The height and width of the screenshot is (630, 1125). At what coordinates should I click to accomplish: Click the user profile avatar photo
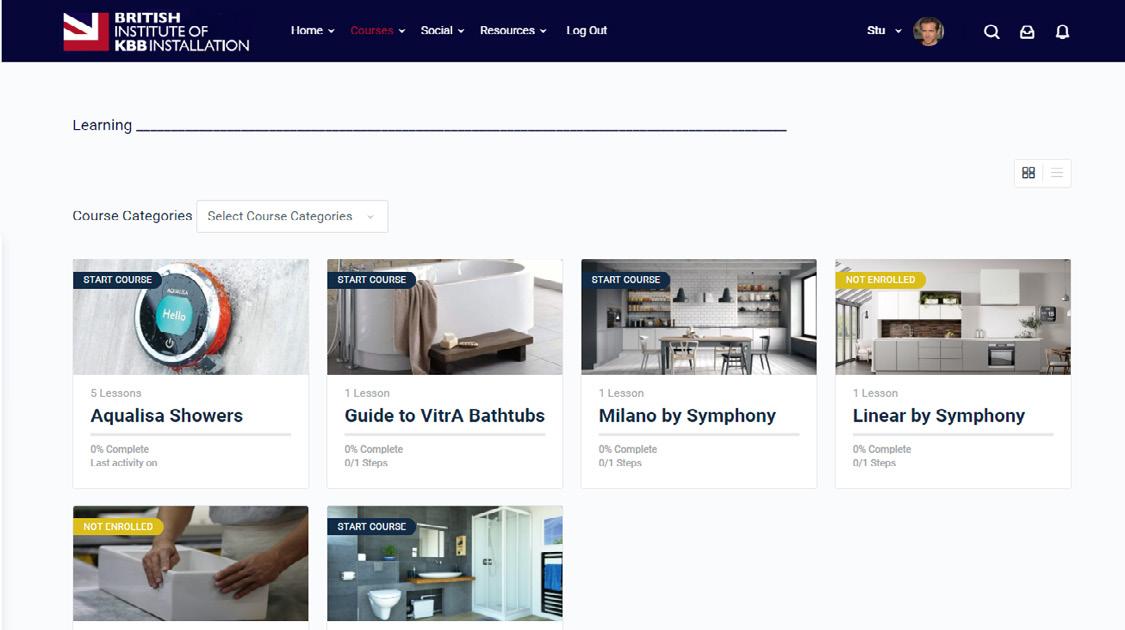(928, 31)
